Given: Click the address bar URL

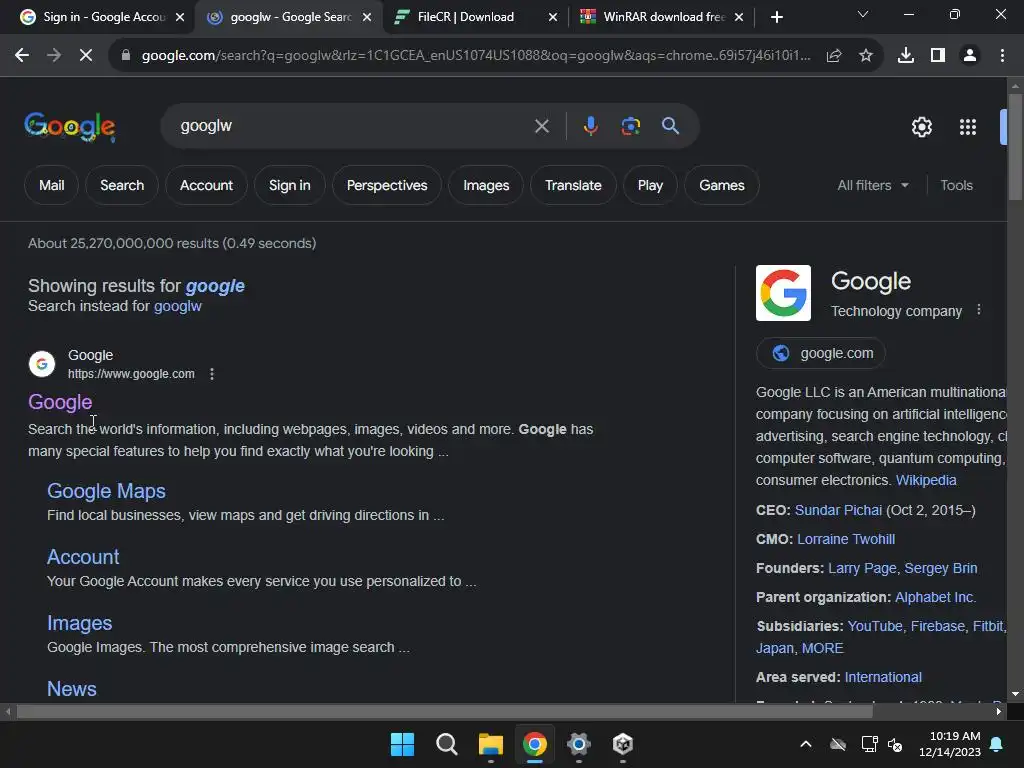Looking at the screenshot, I should [x=475, y=56].
